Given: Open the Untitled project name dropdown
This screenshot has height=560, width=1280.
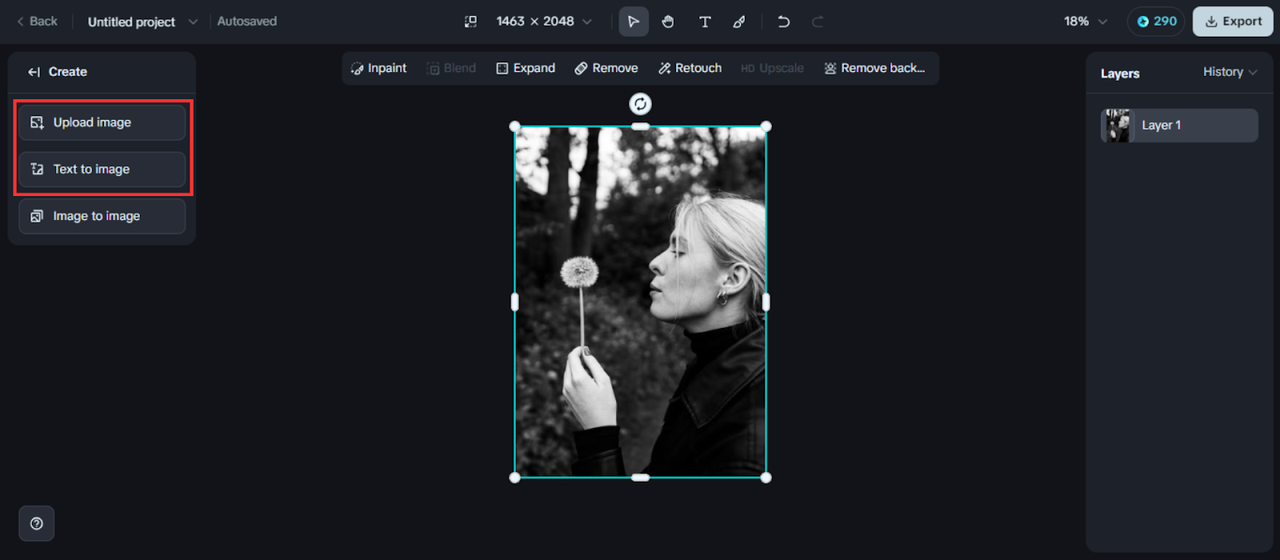Looking at the screenshot, I should [143, 21].
